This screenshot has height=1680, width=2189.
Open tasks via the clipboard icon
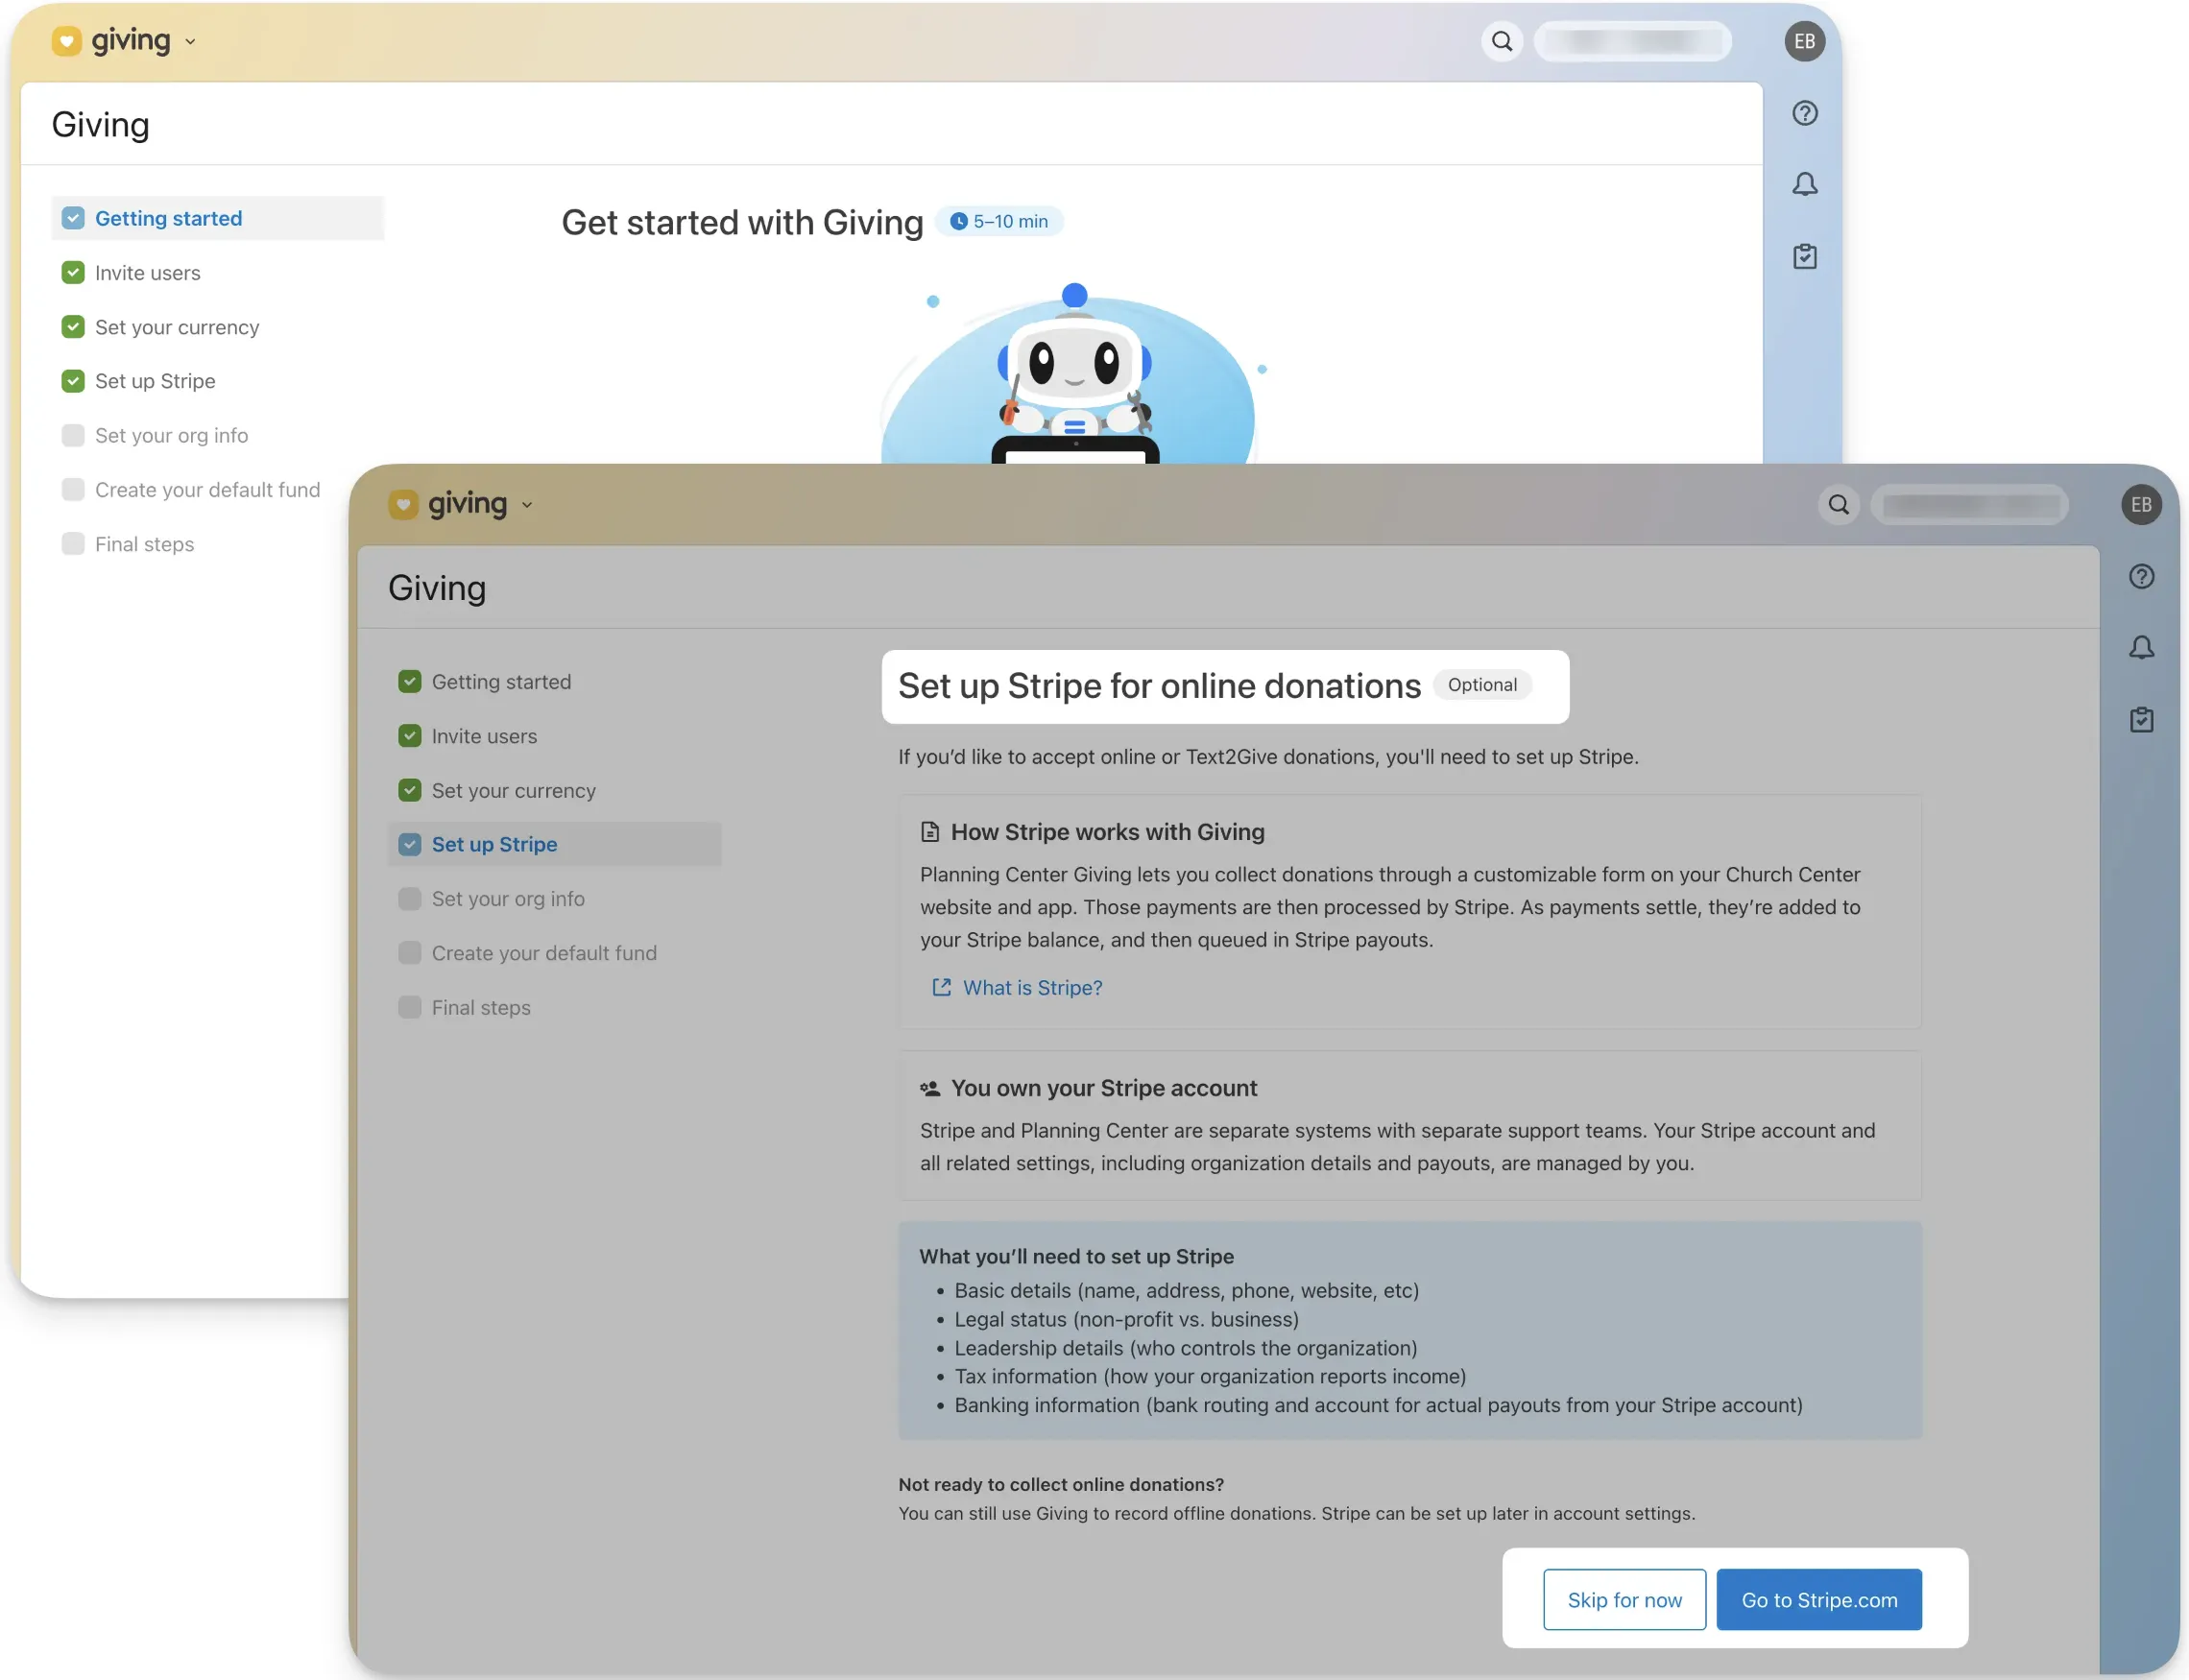(x=2143, y=719)
